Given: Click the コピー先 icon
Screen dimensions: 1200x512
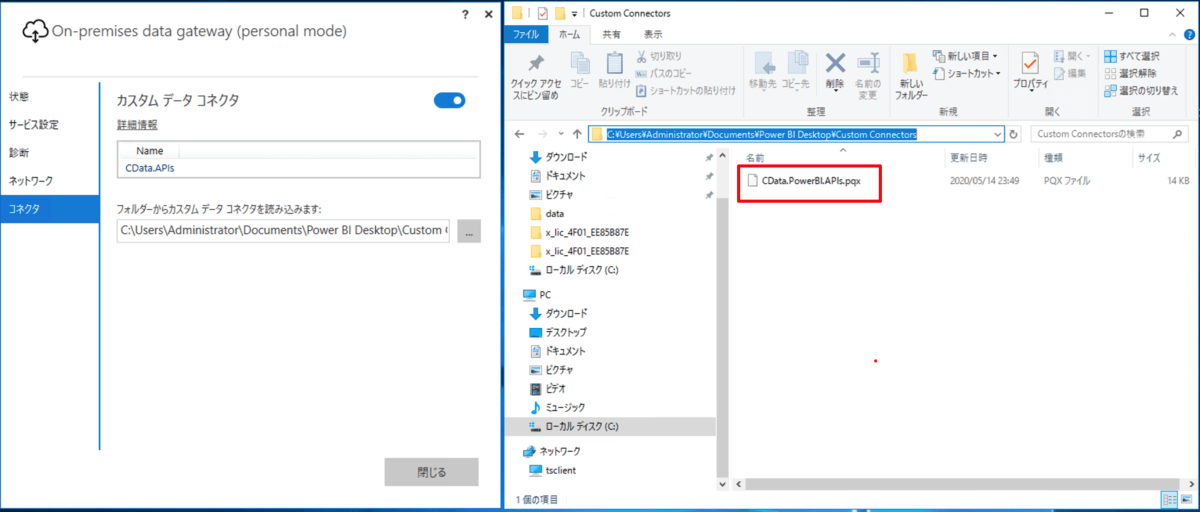Looking at the screenshot, I should pos(796,63).
